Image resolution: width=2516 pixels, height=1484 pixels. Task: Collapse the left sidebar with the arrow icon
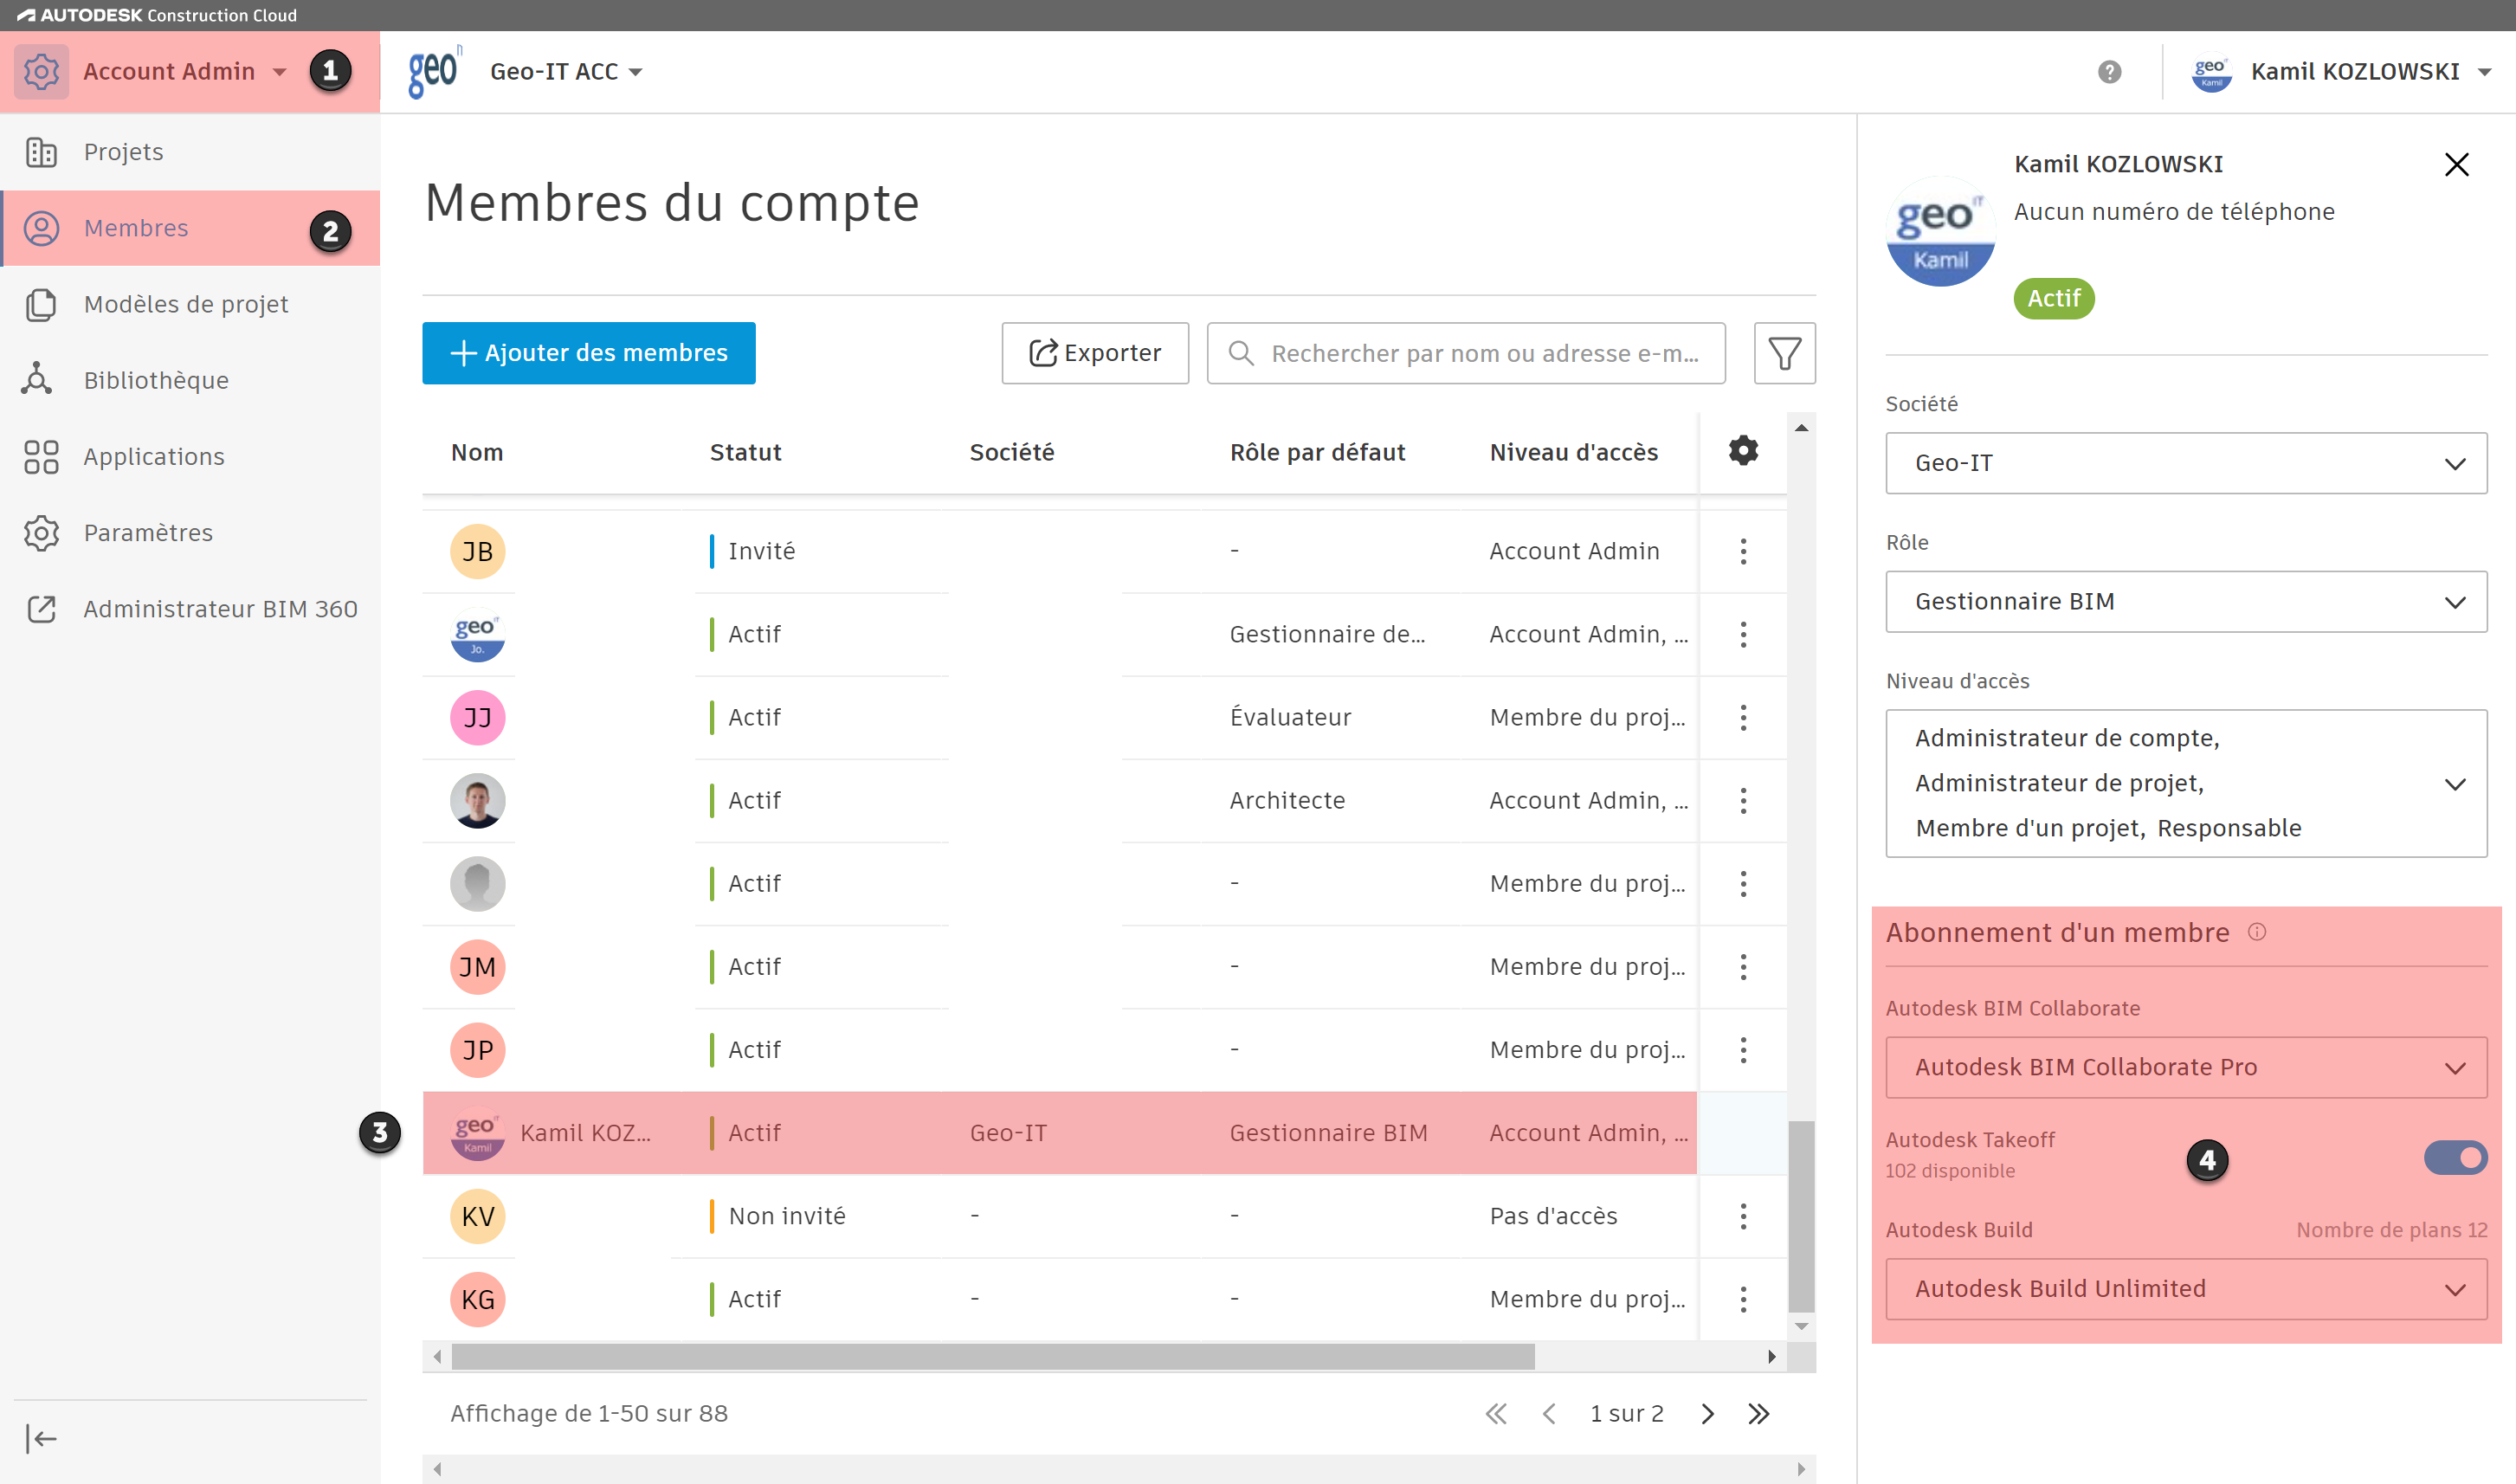(41, 1438)
